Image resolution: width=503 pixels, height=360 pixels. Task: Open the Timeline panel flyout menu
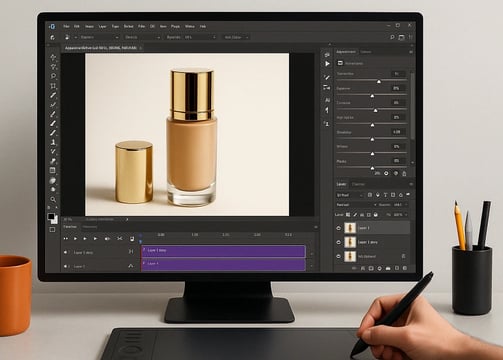click(x=316, y=227)
